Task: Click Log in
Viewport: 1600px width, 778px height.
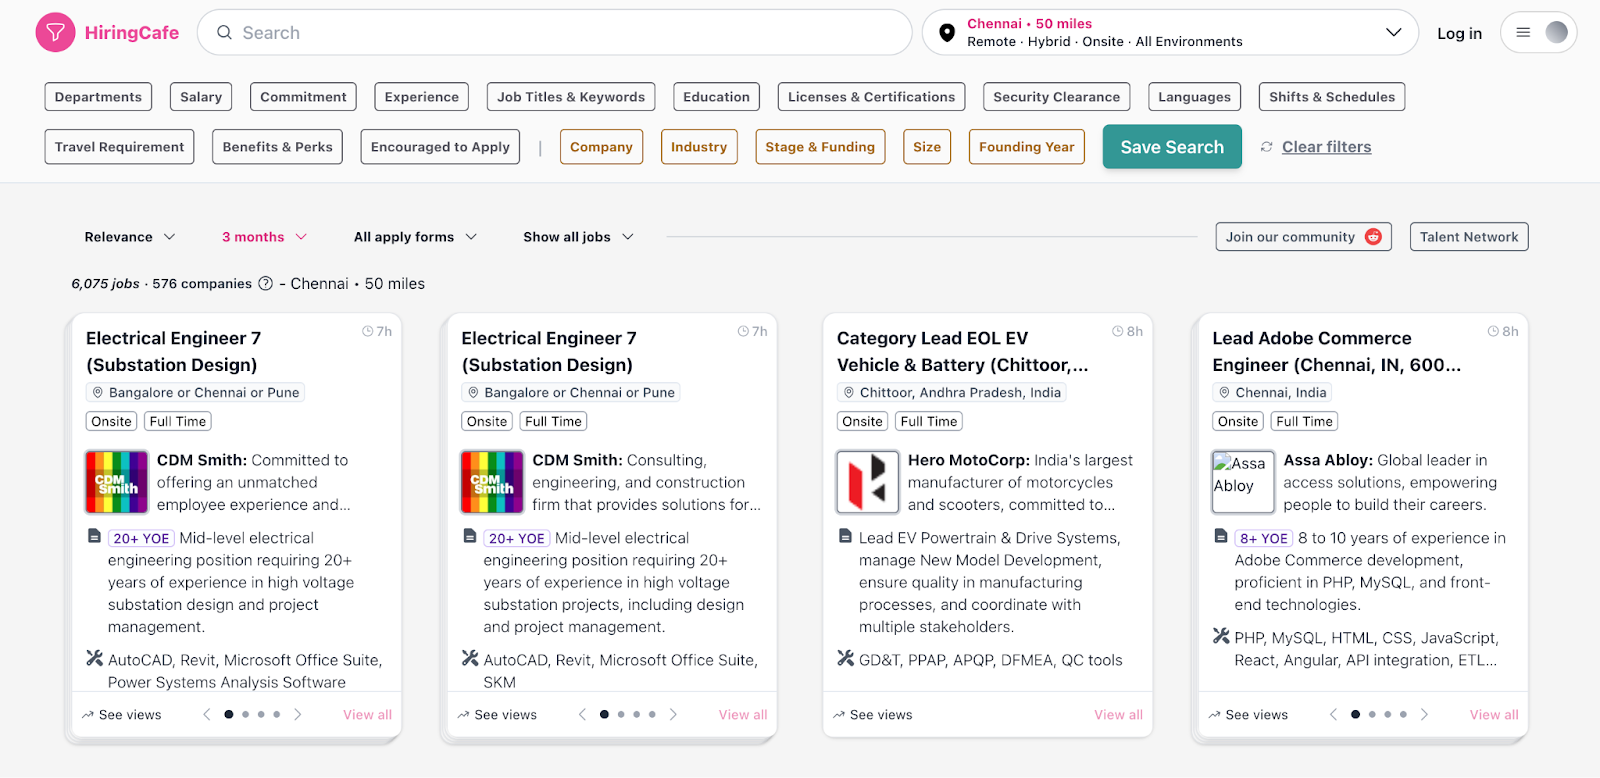Action: pyautogui.click(x=1460, y=33)
